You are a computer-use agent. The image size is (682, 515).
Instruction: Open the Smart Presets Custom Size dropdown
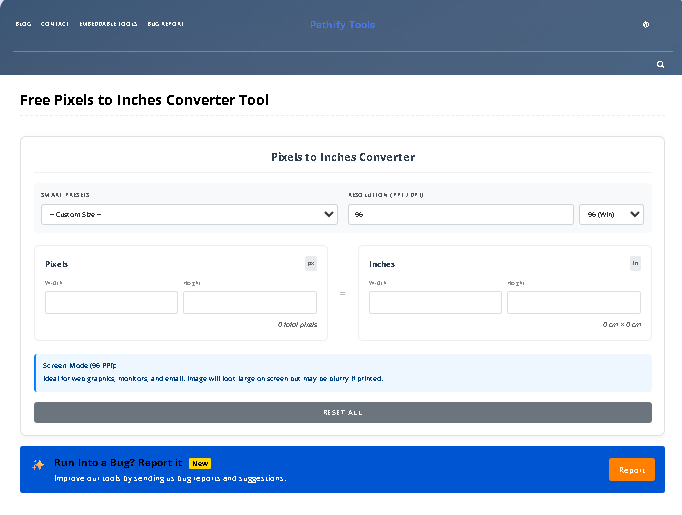pos(189,214)
